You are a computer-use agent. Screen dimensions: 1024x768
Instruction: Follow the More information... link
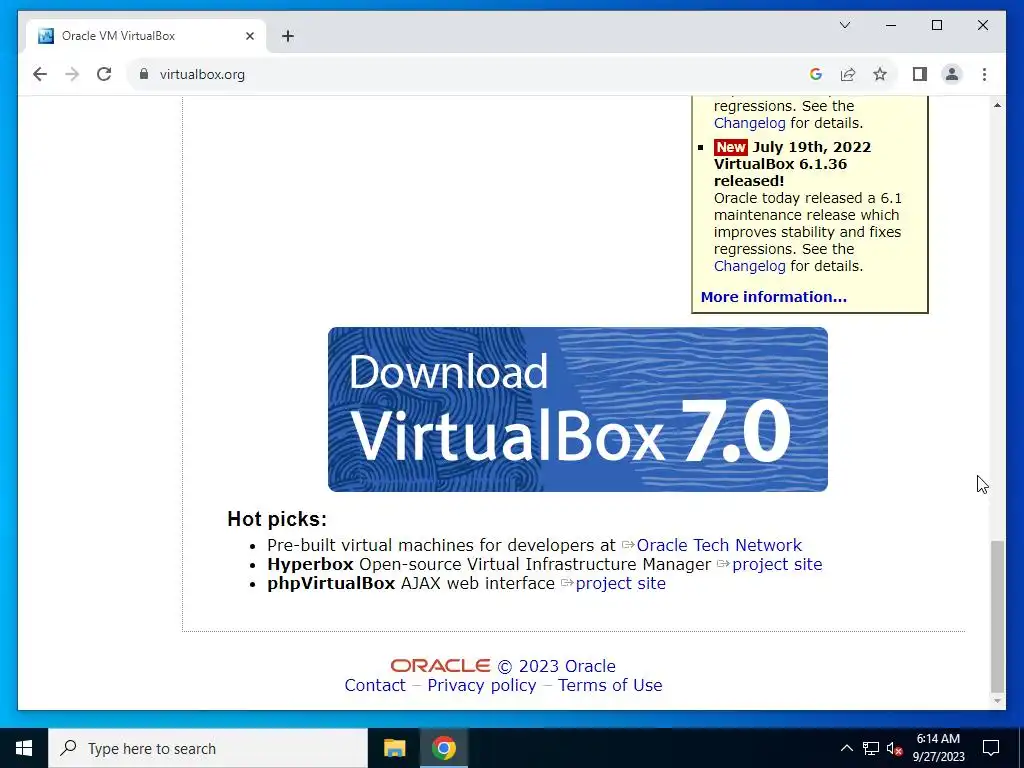pyautogui.click(x=773, y=297)
